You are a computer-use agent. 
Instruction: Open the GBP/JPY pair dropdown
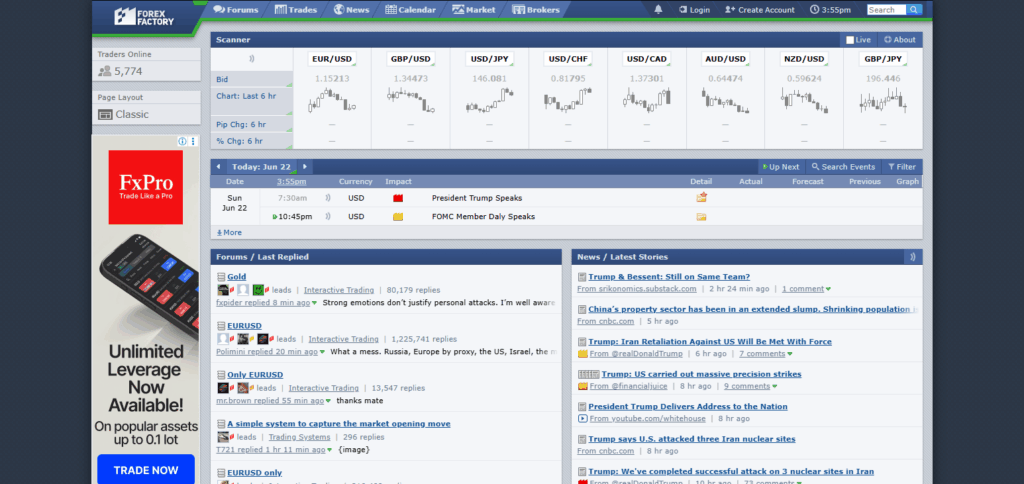pyautogui.click(x=883, y=59)
